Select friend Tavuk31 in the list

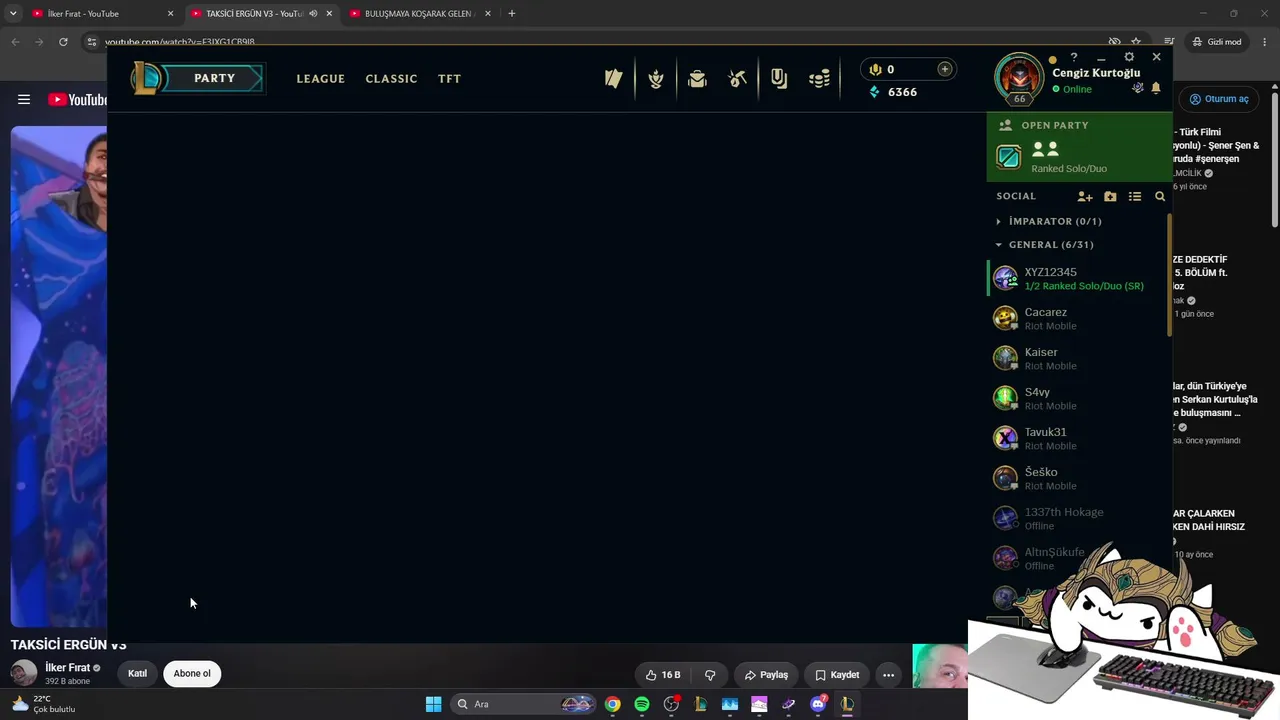1078,438
